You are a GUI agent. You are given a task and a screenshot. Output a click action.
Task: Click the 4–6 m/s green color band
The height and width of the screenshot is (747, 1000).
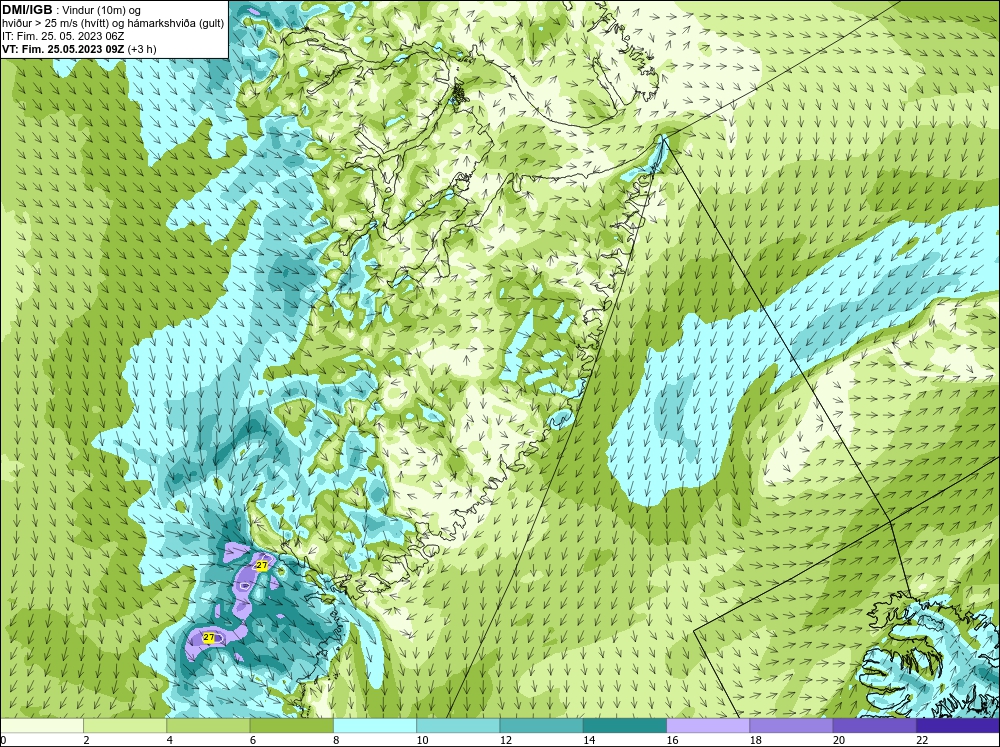pos(208,726)
